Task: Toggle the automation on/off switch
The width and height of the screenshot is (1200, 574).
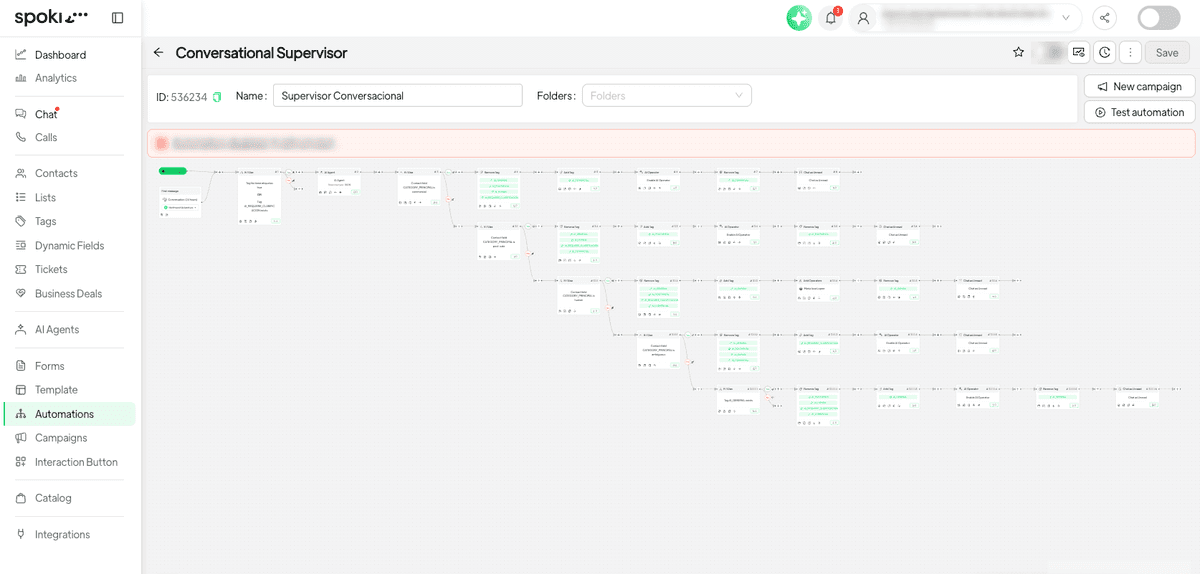Action: (x=1159, y=18)
